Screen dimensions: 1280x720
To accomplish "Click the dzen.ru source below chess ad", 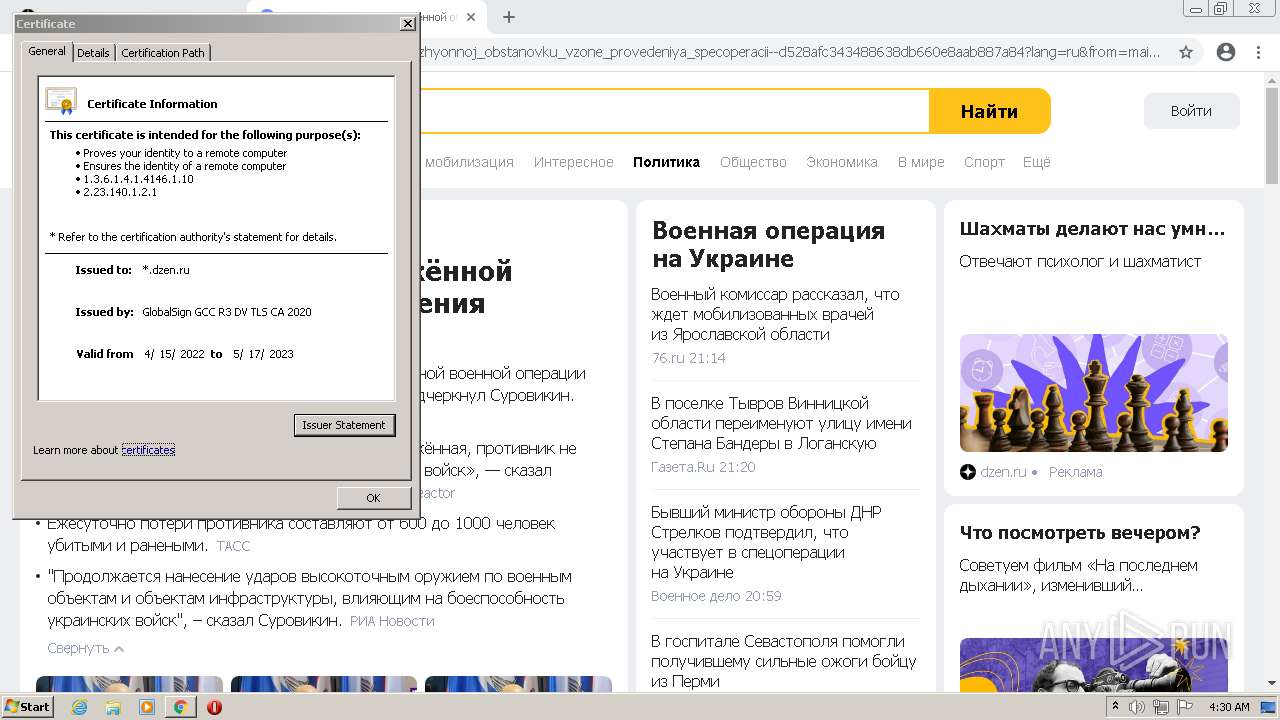I will [x=1003, y=472].
